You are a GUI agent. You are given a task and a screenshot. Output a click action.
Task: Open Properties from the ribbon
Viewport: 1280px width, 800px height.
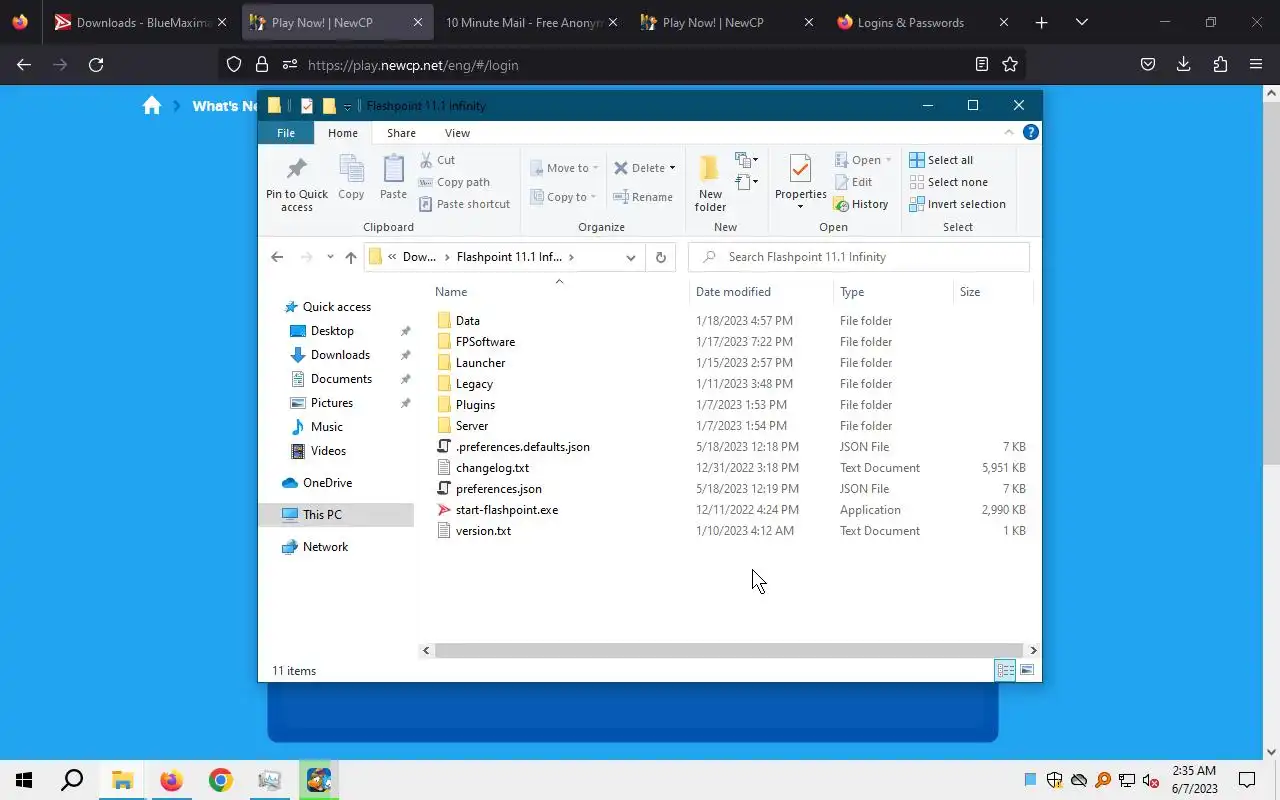(x=800, y=184)
